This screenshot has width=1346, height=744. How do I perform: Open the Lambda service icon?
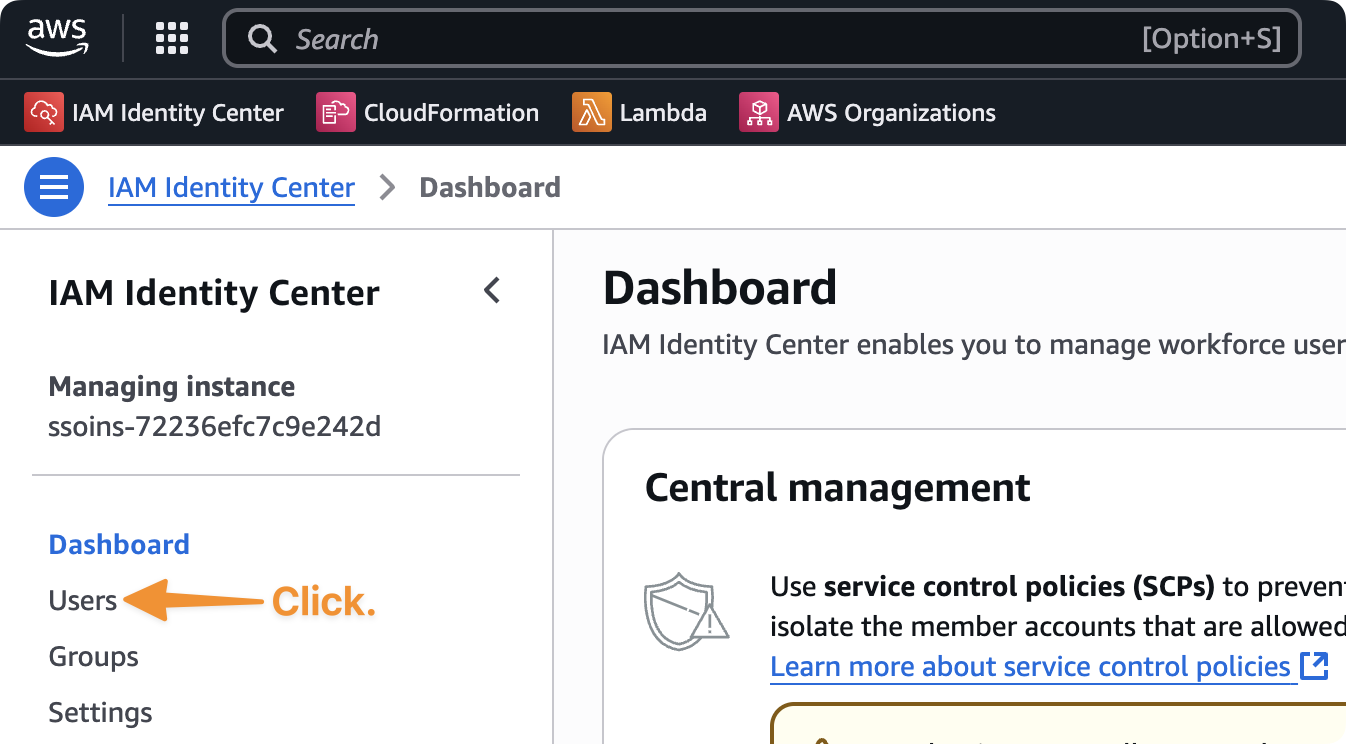tap(591, 112)
